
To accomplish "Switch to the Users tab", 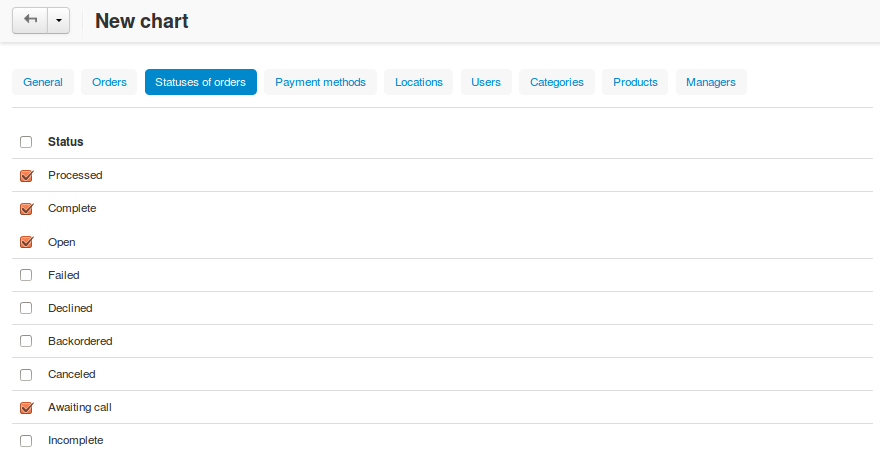I will coord(486,82).
